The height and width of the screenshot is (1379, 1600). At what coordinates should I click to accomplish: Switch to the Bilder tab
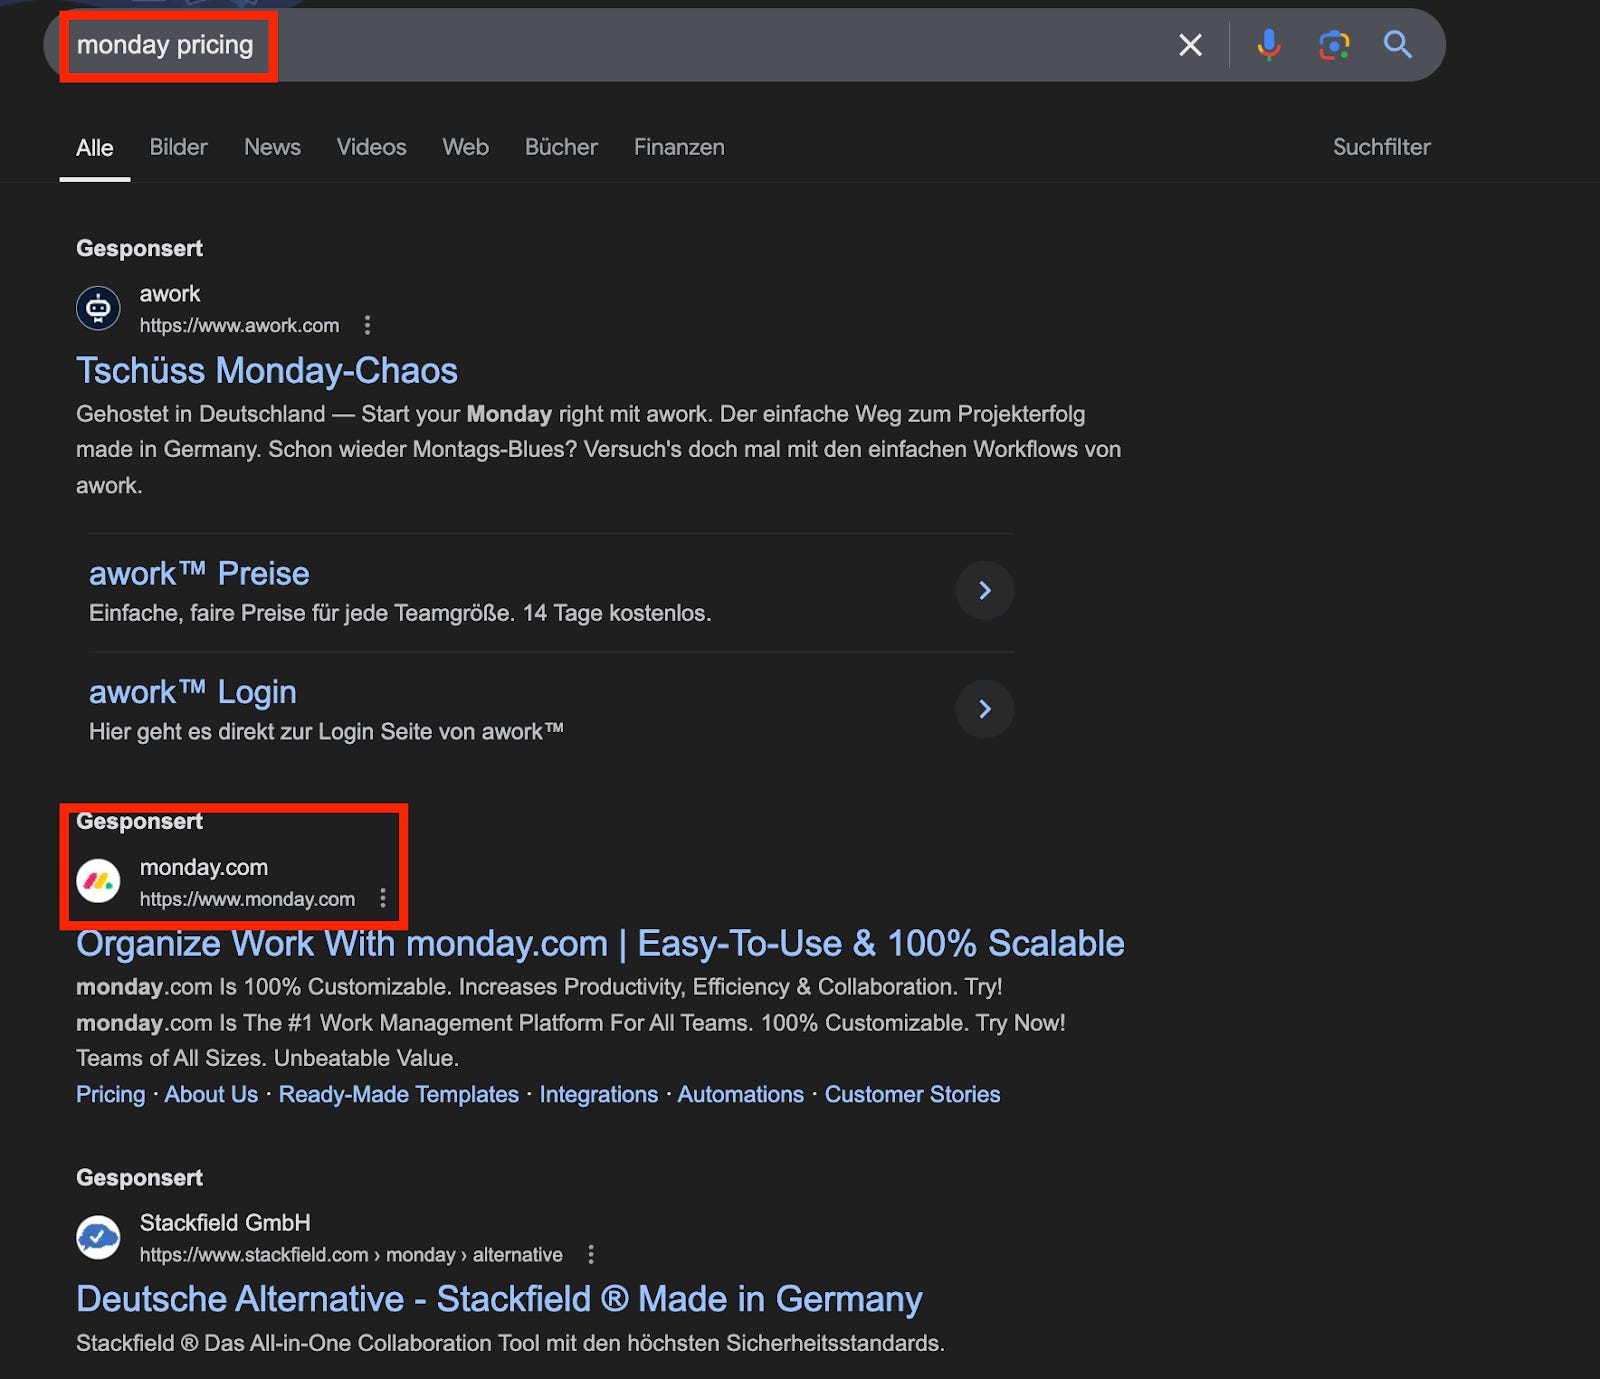178,147
